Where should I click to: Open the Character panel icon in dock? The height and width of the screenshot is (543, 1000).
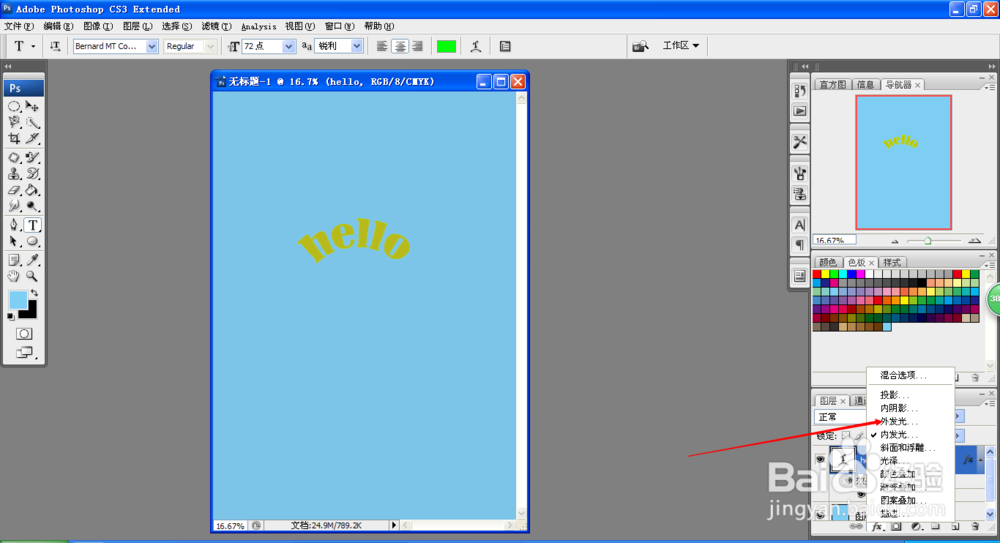pos(800,225)
